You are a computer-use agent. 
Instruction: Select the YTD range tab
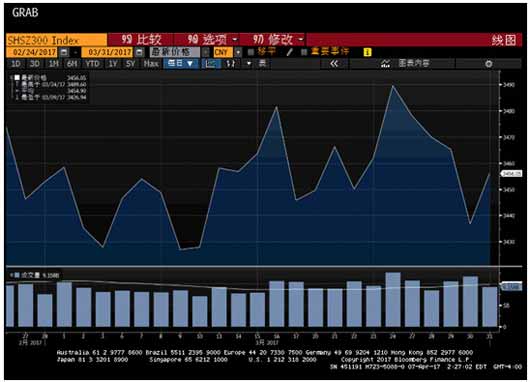point(93,64)
